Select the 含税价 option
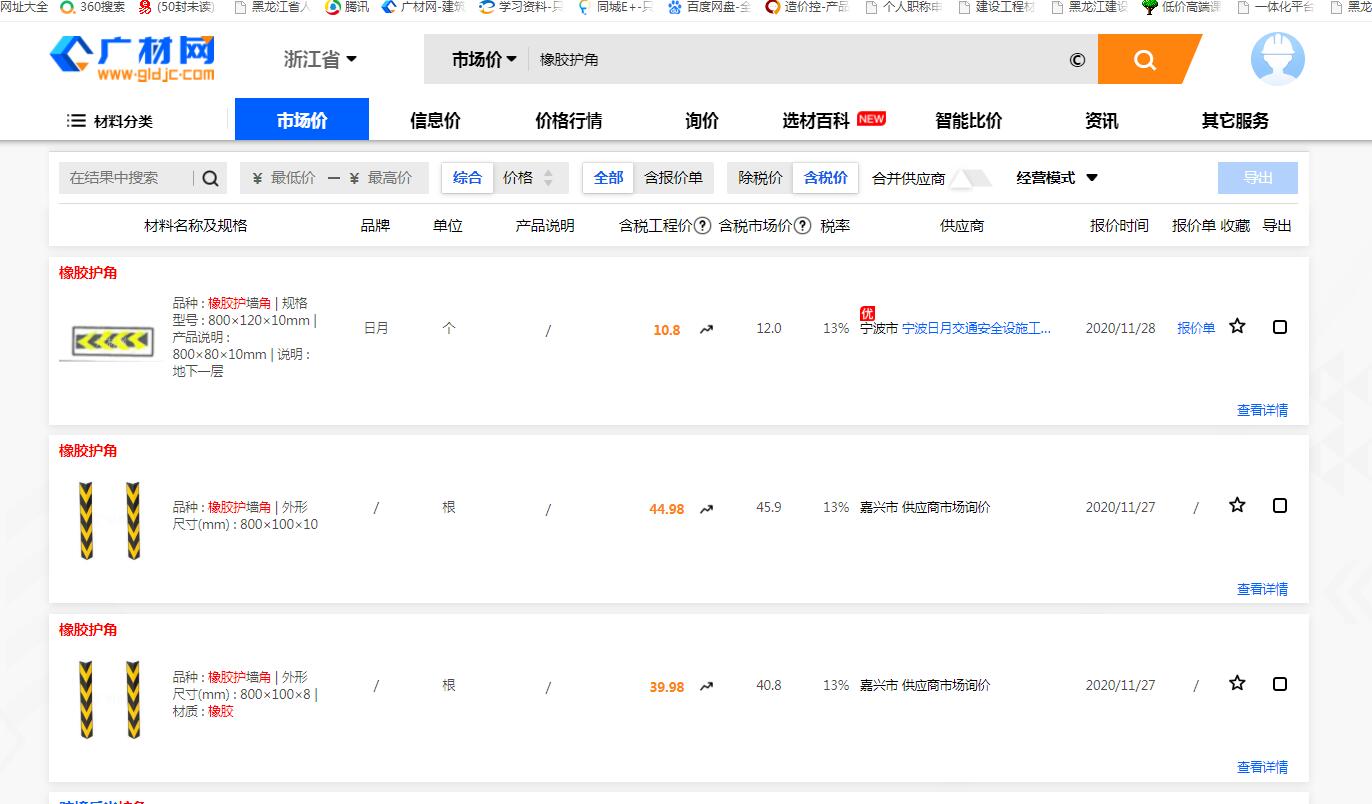Screen dimensions: 1372x804 pos(826,178)
